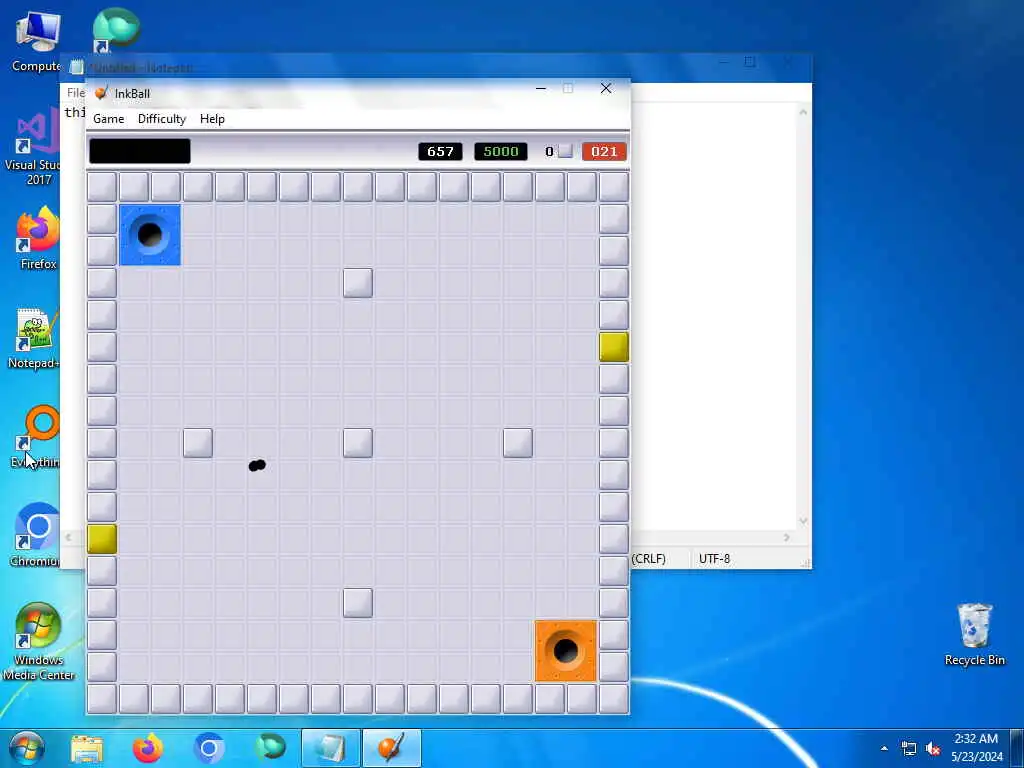
Task: Click the score counter showing 657
Action: [x=440, y=152]
